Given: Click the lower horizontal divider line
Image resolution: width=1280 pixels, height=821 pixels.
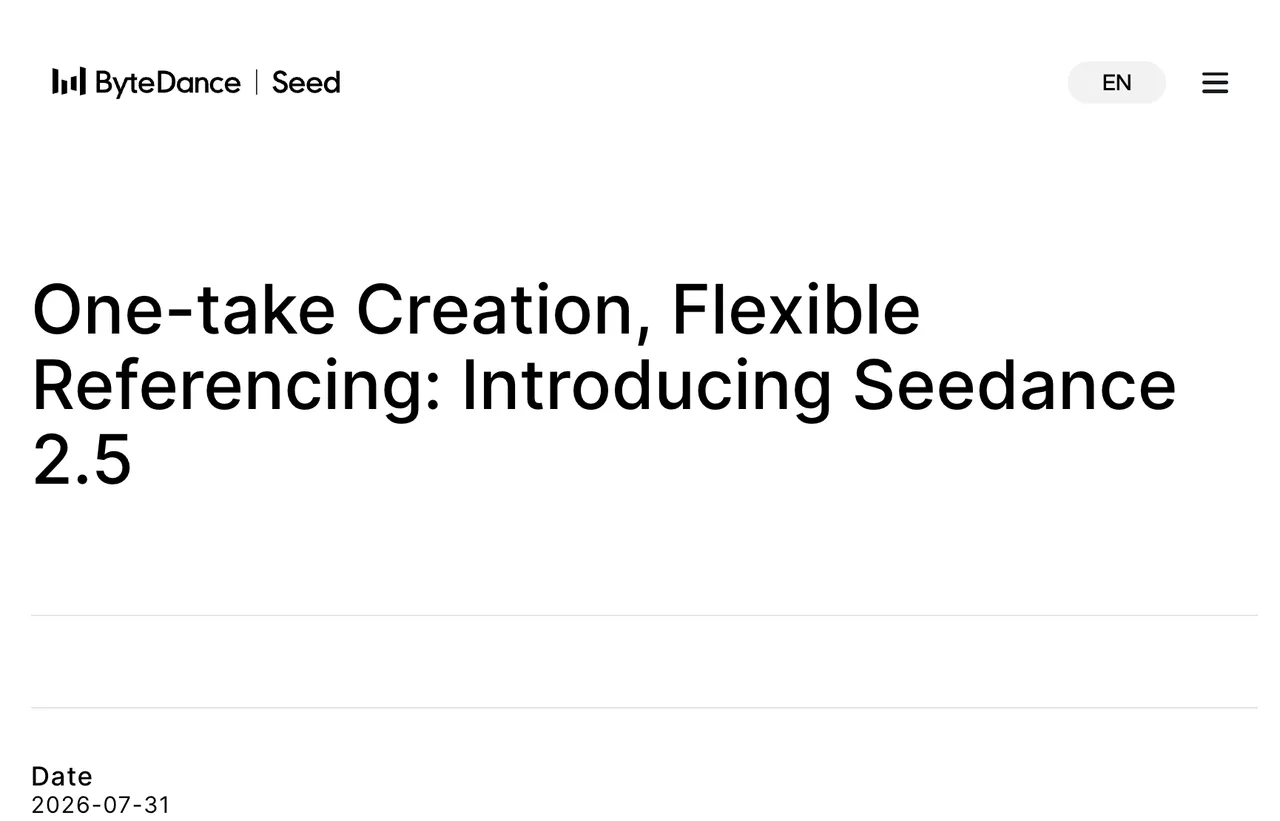Looking at the screenshot, I should tap(644, 708).
